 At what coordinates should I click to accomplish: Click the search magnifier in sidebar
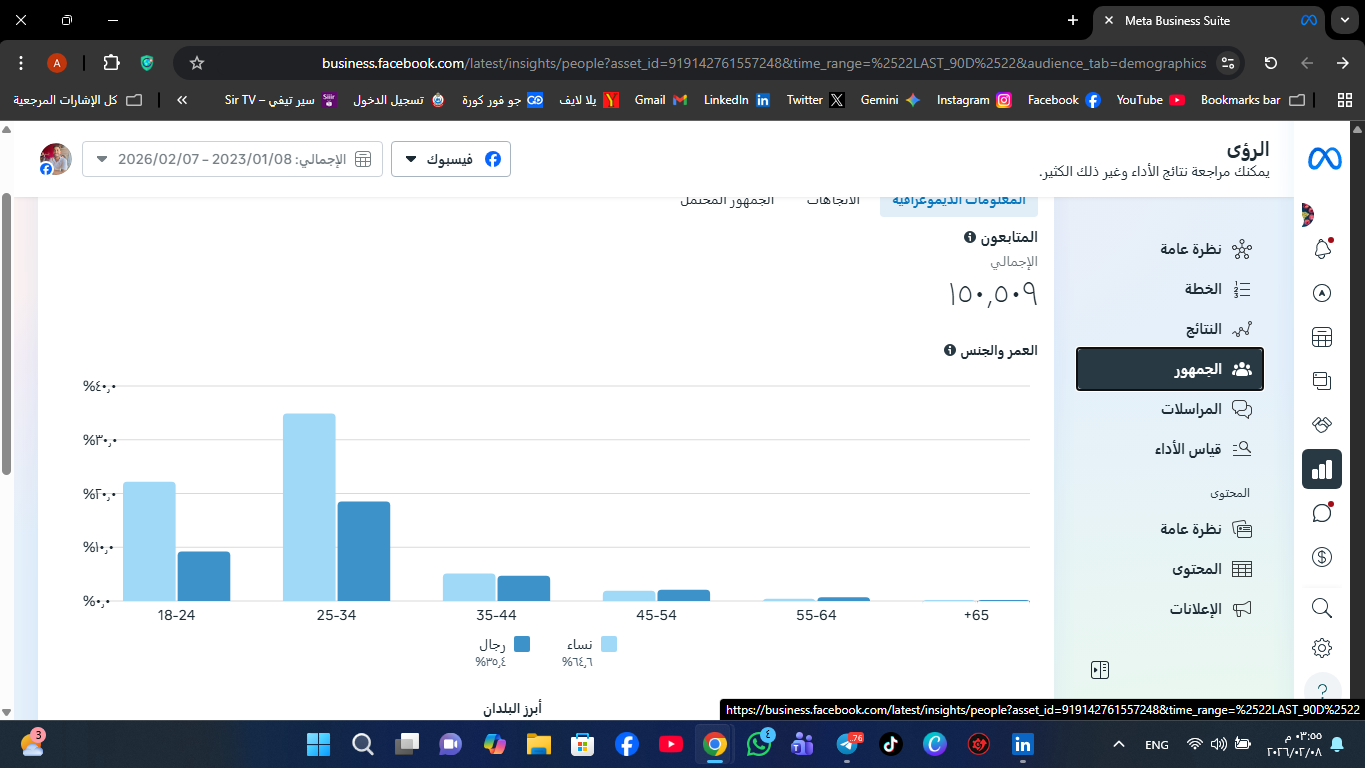click(1322, 608)
